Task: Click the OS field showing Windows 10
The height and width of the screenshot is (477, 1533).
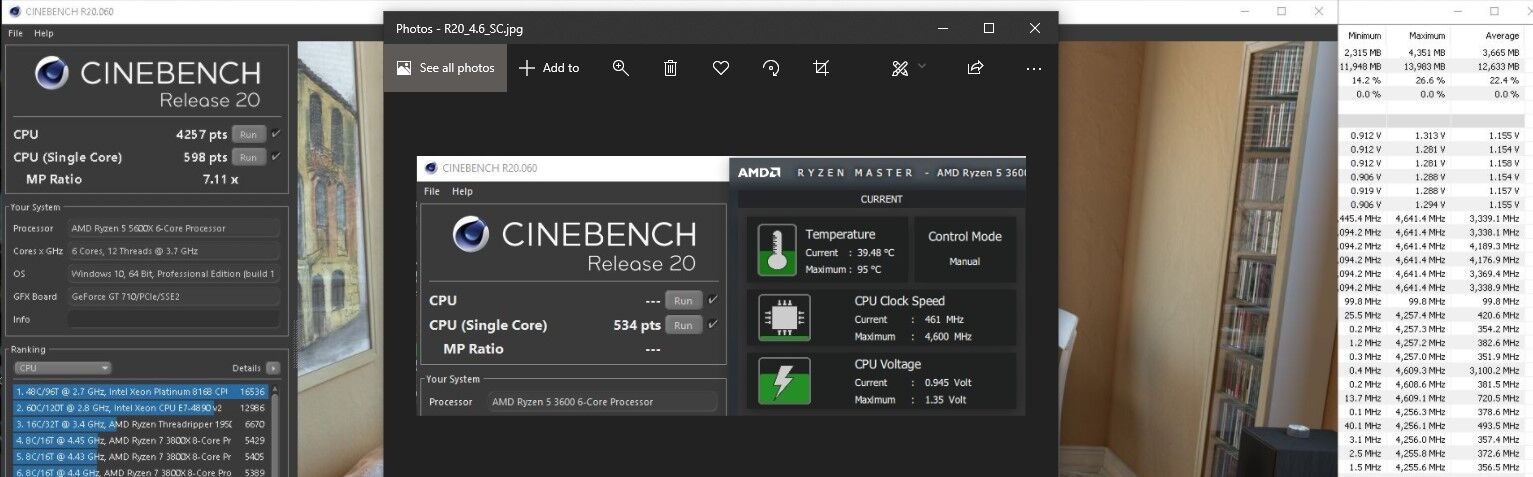Action: click(x=174, y=274)
